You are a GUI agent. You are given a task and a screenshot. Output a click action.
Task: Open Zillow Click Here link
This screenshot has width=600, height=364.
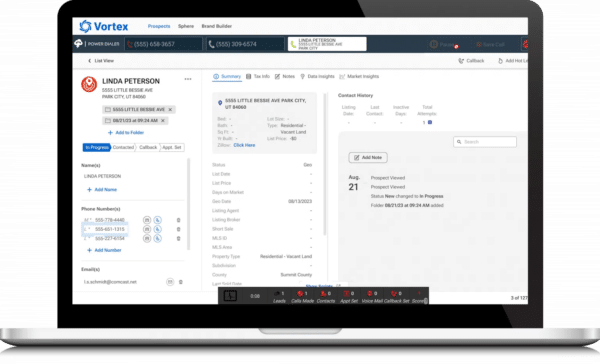click(244, 145)
